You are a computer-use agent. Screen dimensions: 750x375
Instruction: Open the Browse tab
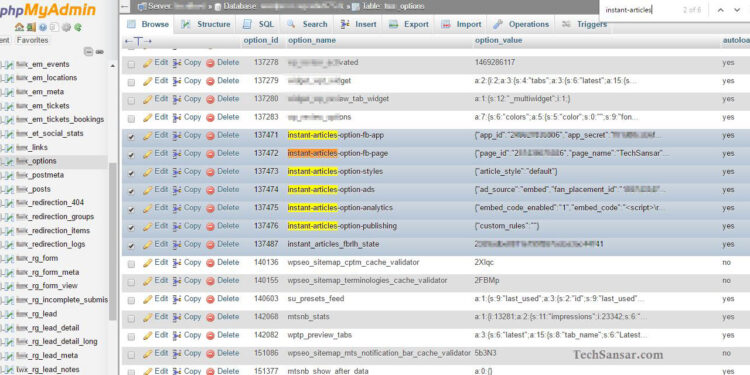point(148,24)
